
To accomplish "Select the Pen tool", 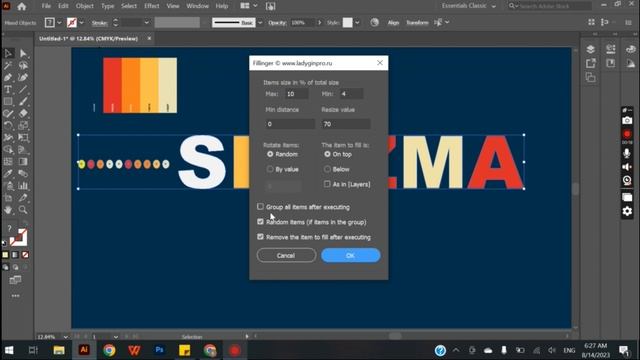I will point(8,78).
